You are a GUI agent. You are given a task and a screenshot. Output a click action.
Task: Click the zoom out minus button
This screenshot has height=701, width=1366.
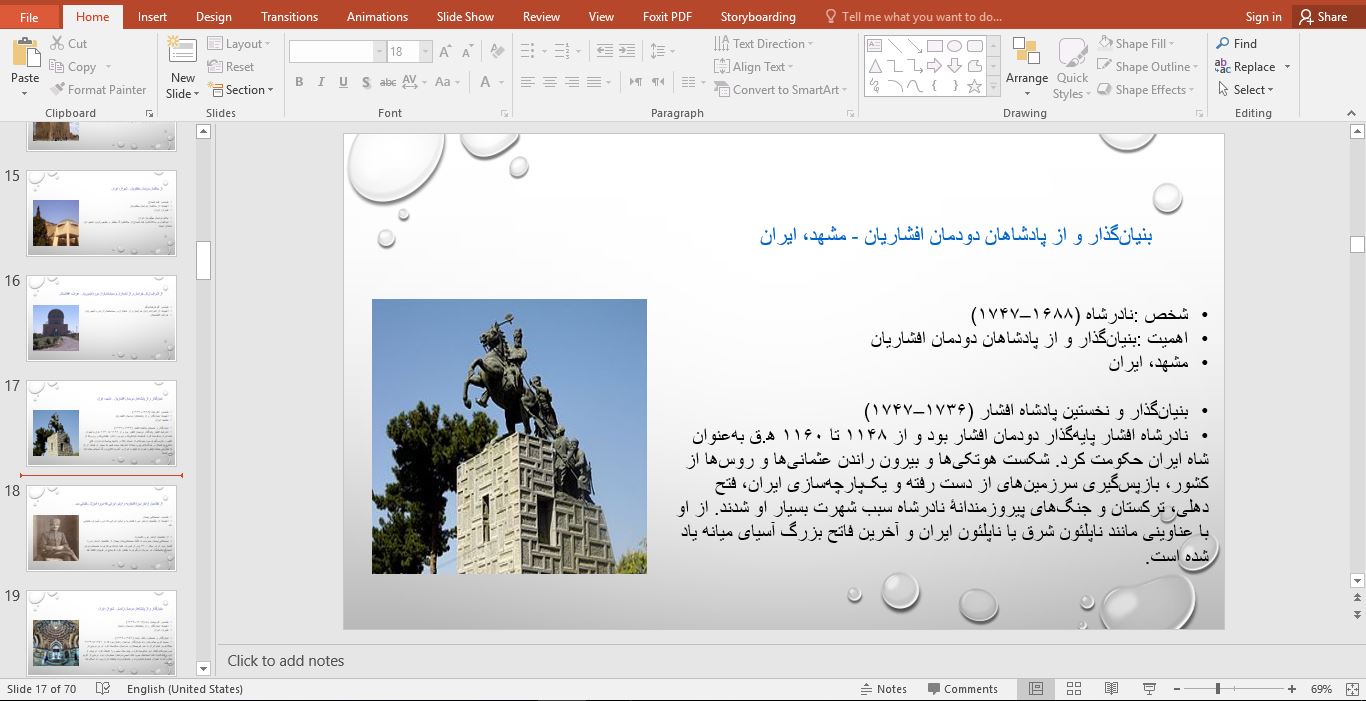(x=1177, y=689)
